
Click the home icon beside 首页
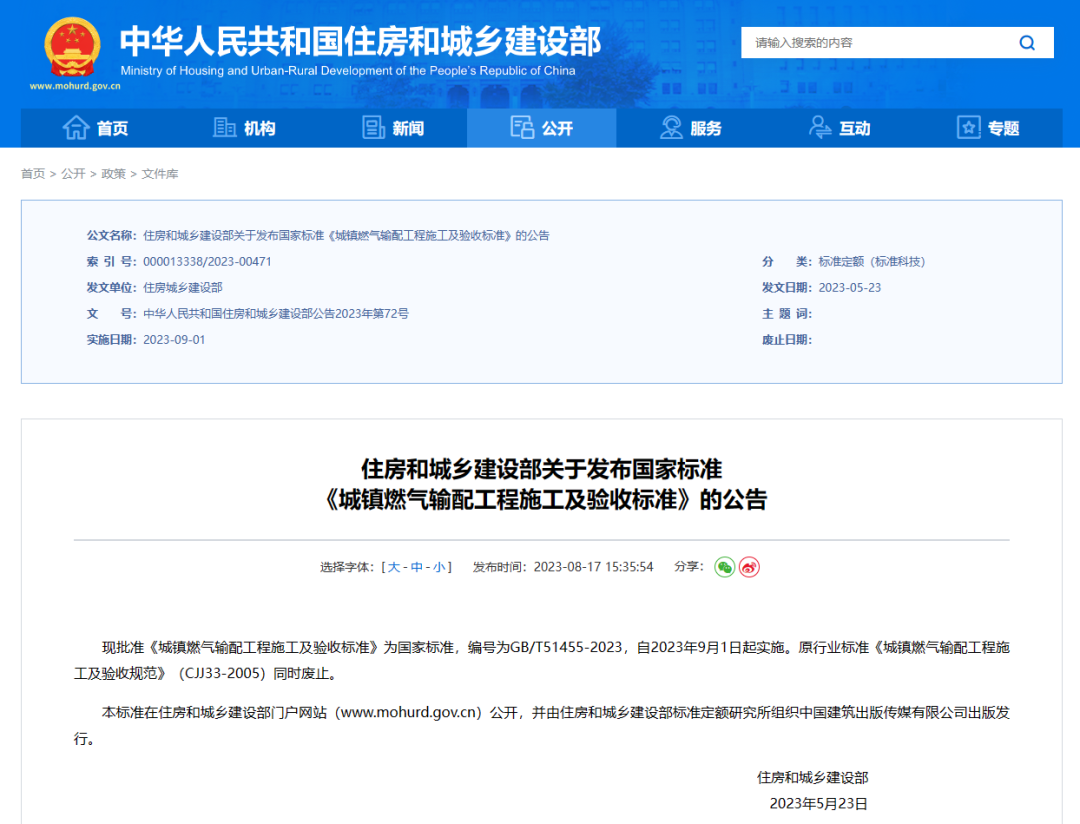coord(76,127)
